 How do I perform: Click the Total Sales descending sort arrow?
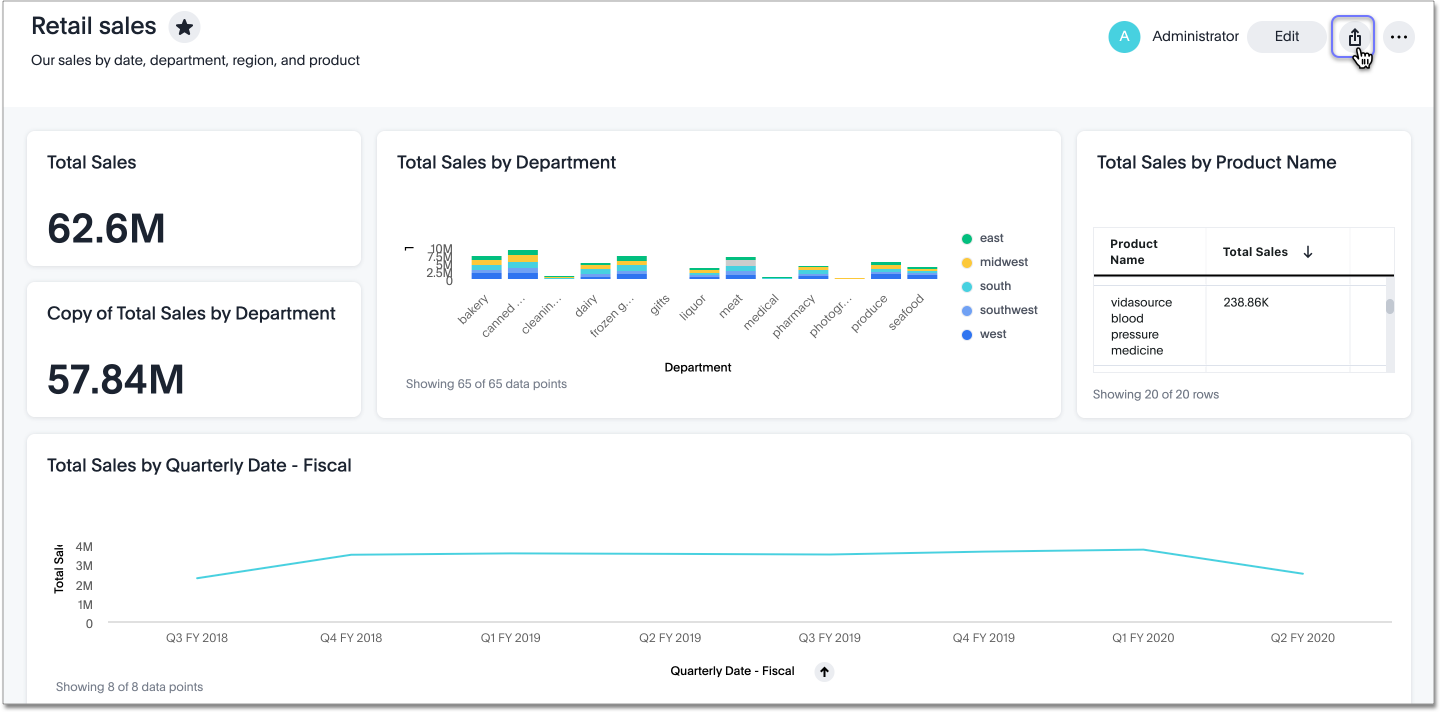point(1307,252)
